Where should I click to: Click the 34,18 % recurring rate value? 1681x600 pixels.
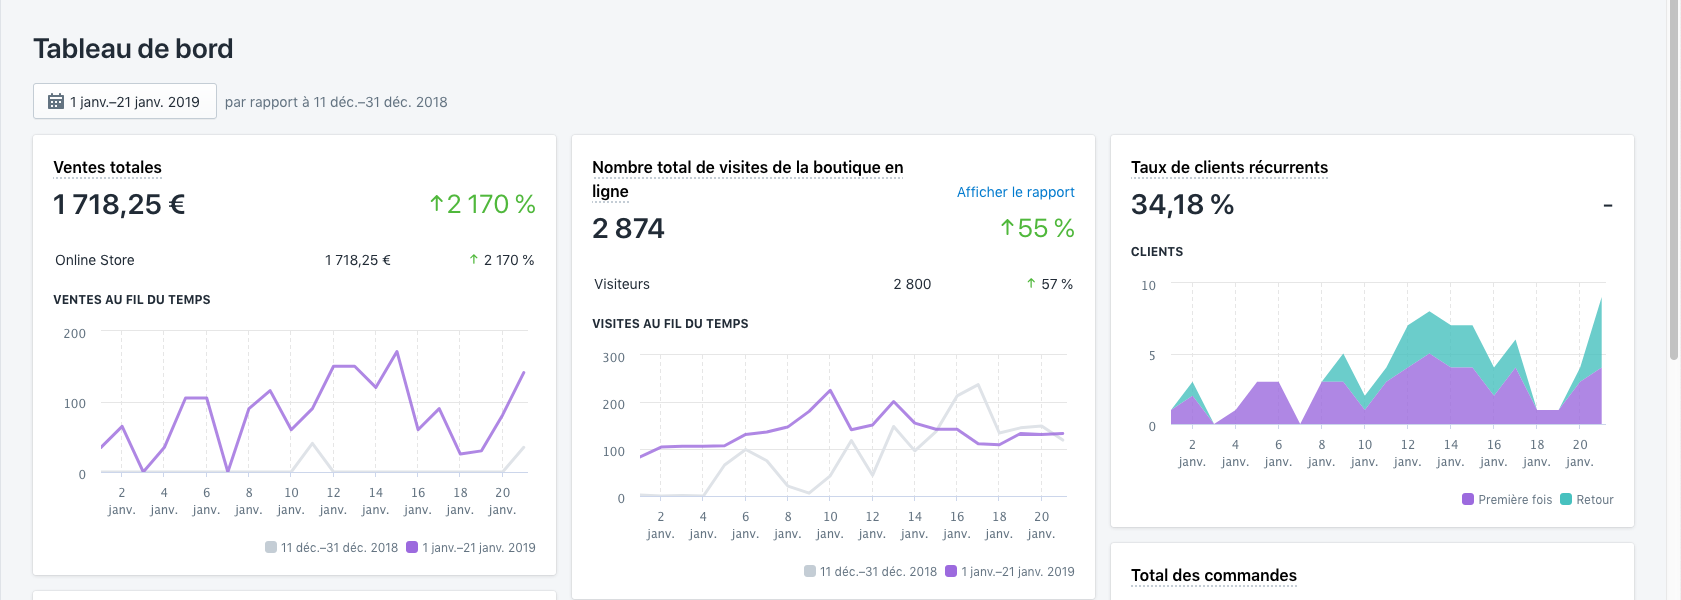click(1182, 204)
